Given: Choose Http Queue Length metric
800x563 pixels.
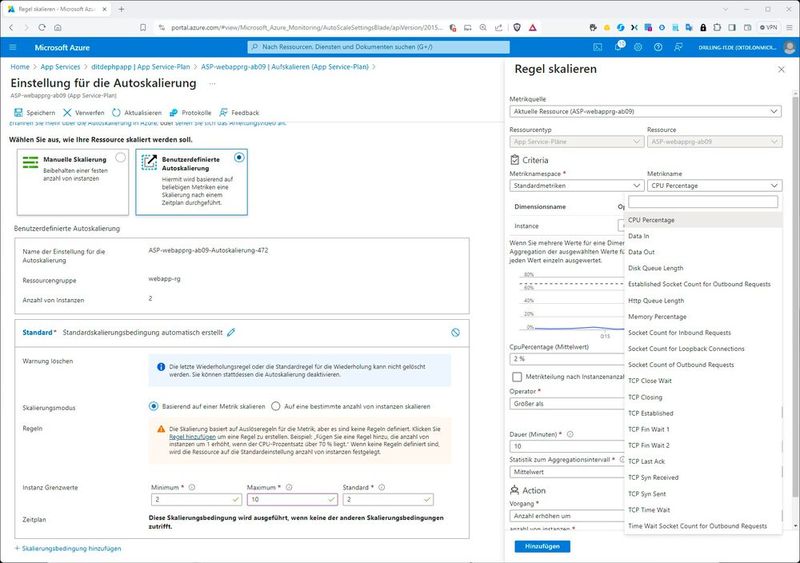Looking at the screenshot, I should click(703, 301).
